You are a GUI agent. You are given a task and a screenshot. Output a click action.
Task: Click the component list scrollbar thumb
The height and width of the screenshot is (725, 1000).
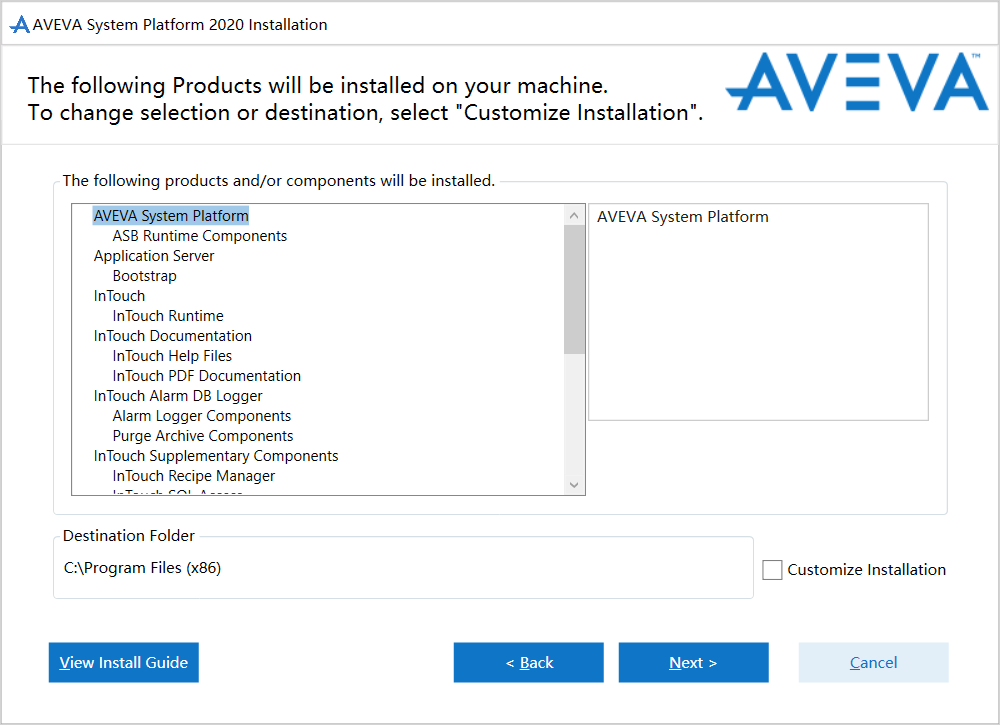(574, 289)
